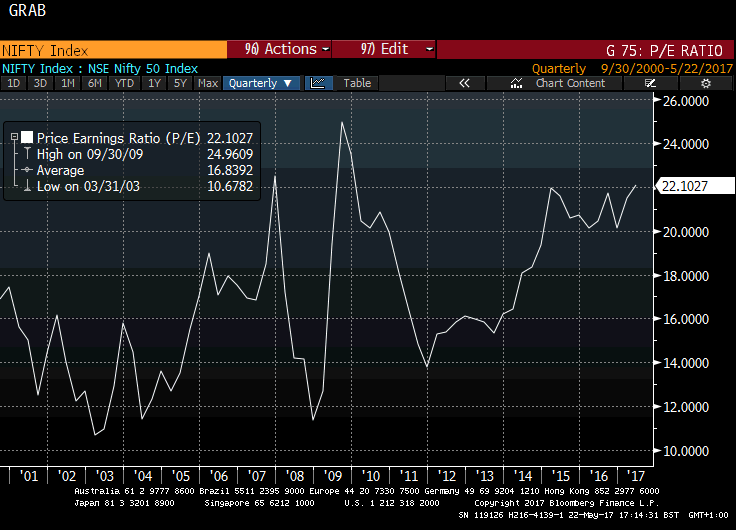This screenshot has width=736, height=530.
Task: Switch to line chart view icon
Action: [317, 84]
